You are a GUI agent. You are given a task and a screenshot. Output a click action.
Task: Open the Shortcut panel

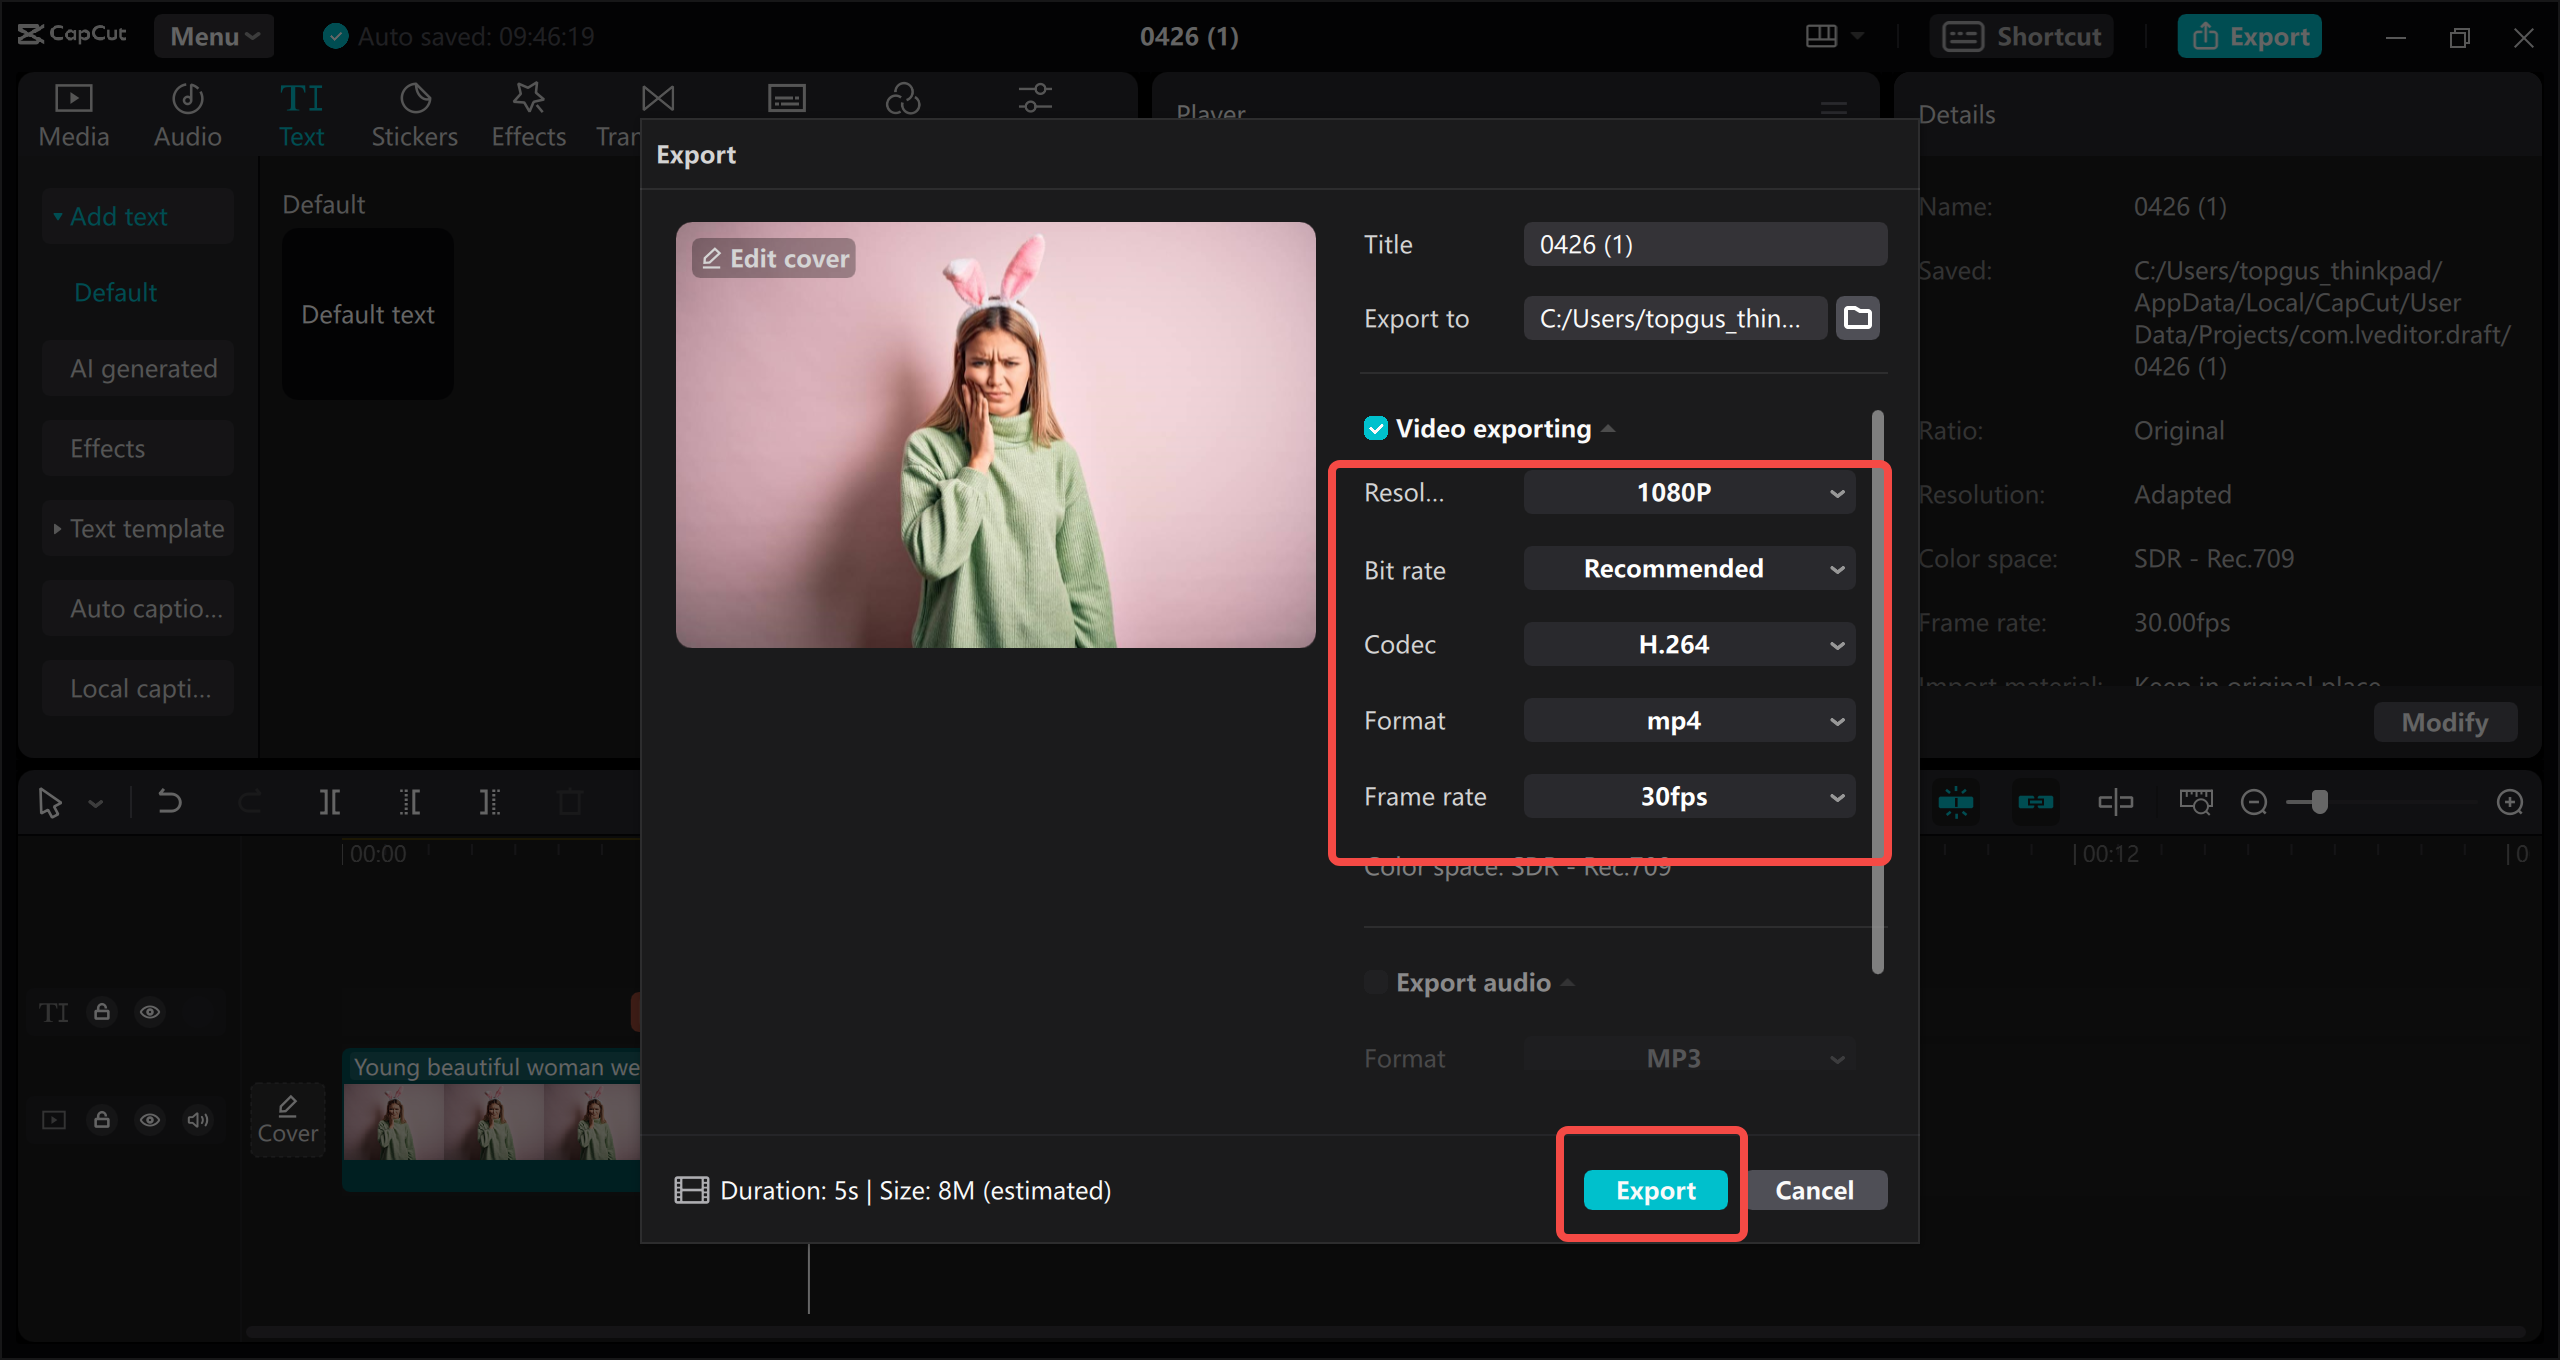[x=2022, y=36]
